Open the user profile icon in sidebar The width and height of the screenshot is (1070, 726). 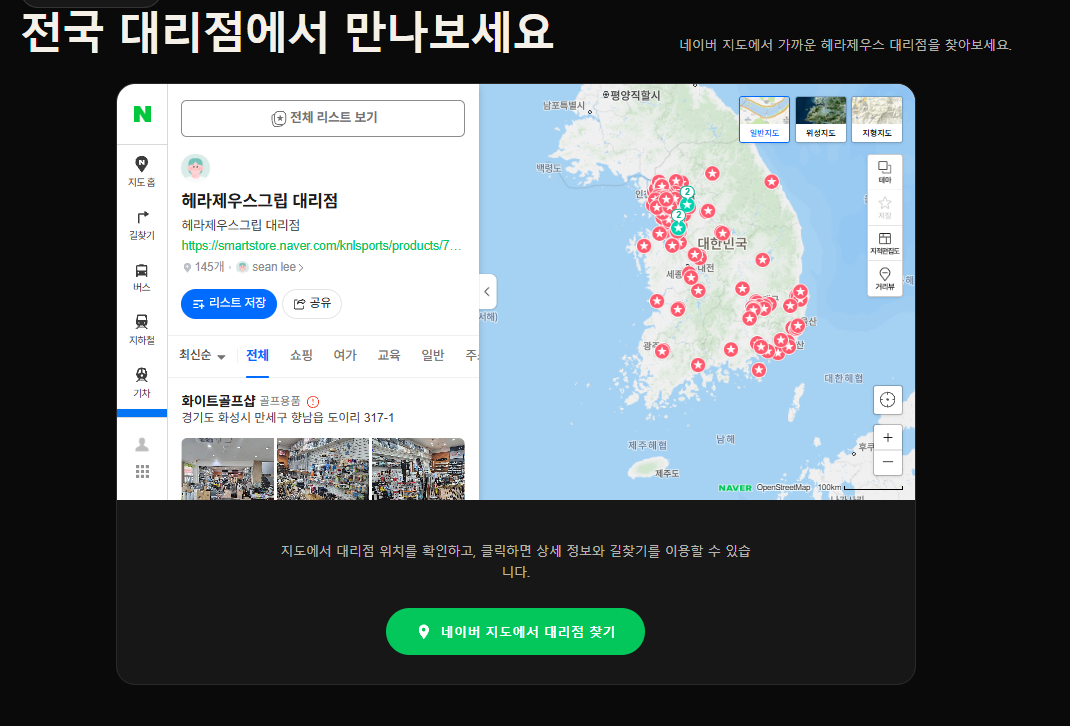(142, 445)
